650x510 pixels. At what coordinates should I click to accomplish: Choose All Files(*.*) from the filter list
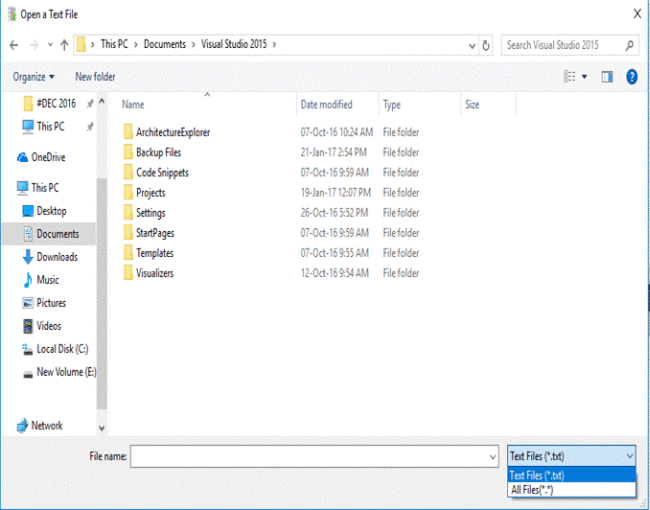tap(571, 490)
